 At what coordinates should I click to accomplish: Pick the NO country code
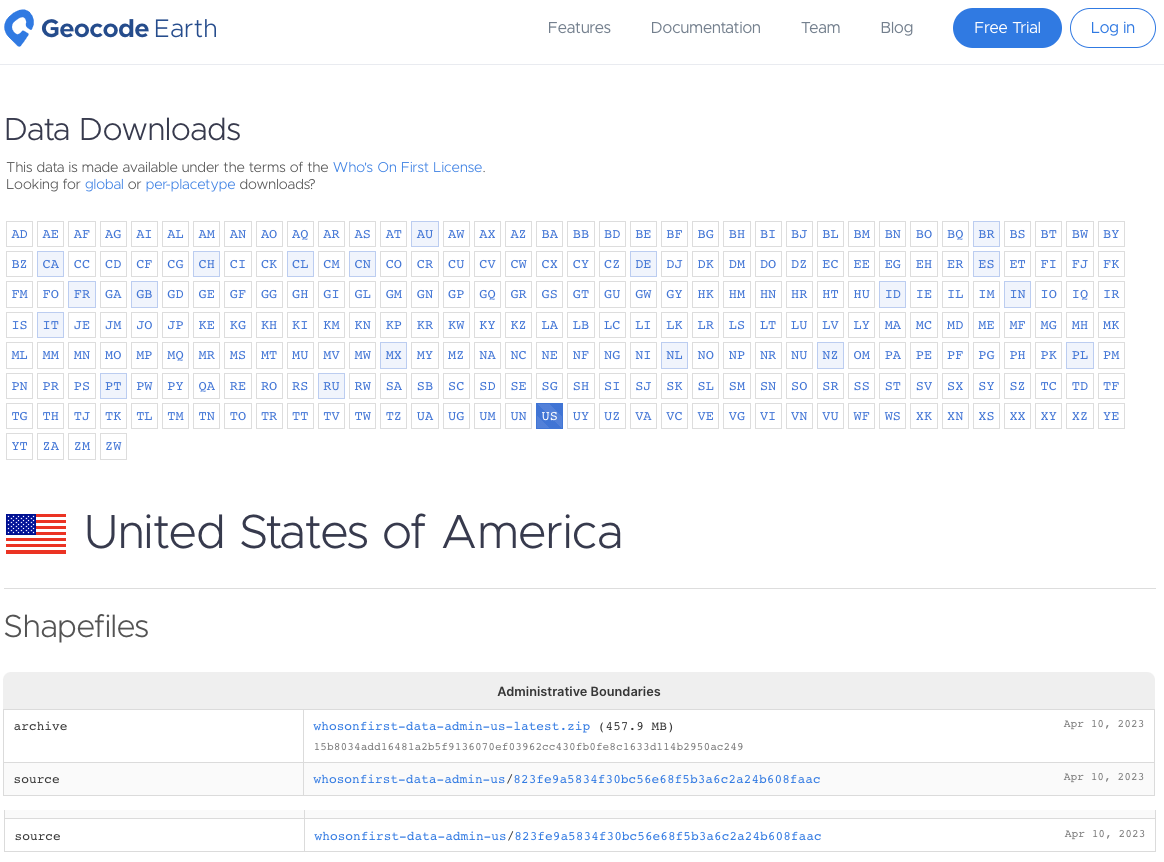pos(705,356)
